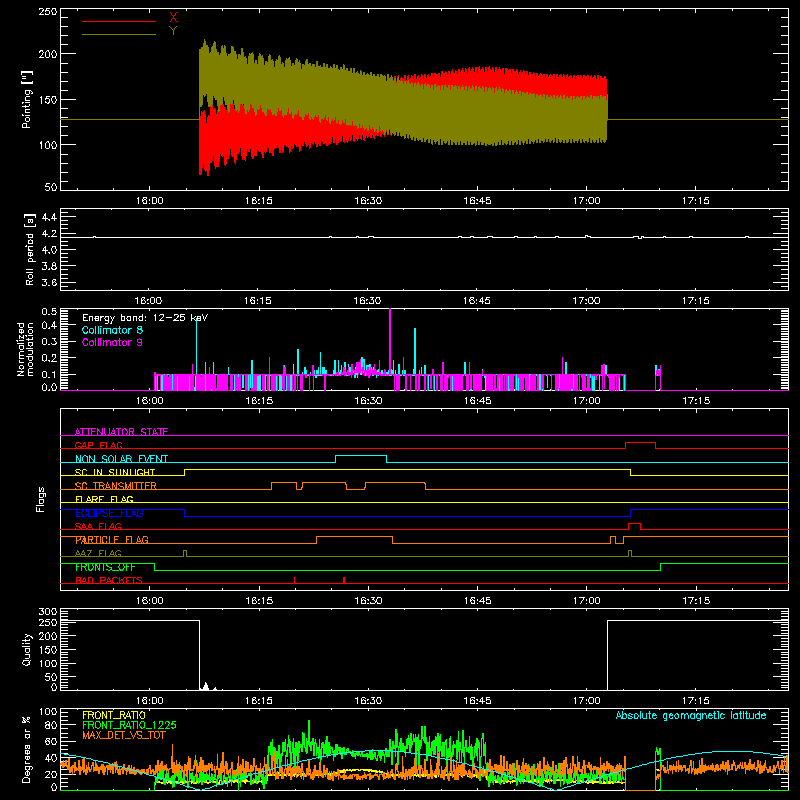
Task: Select the 'Energy band: 12-25 keV' annotation
Action: [x=145, y=318]
